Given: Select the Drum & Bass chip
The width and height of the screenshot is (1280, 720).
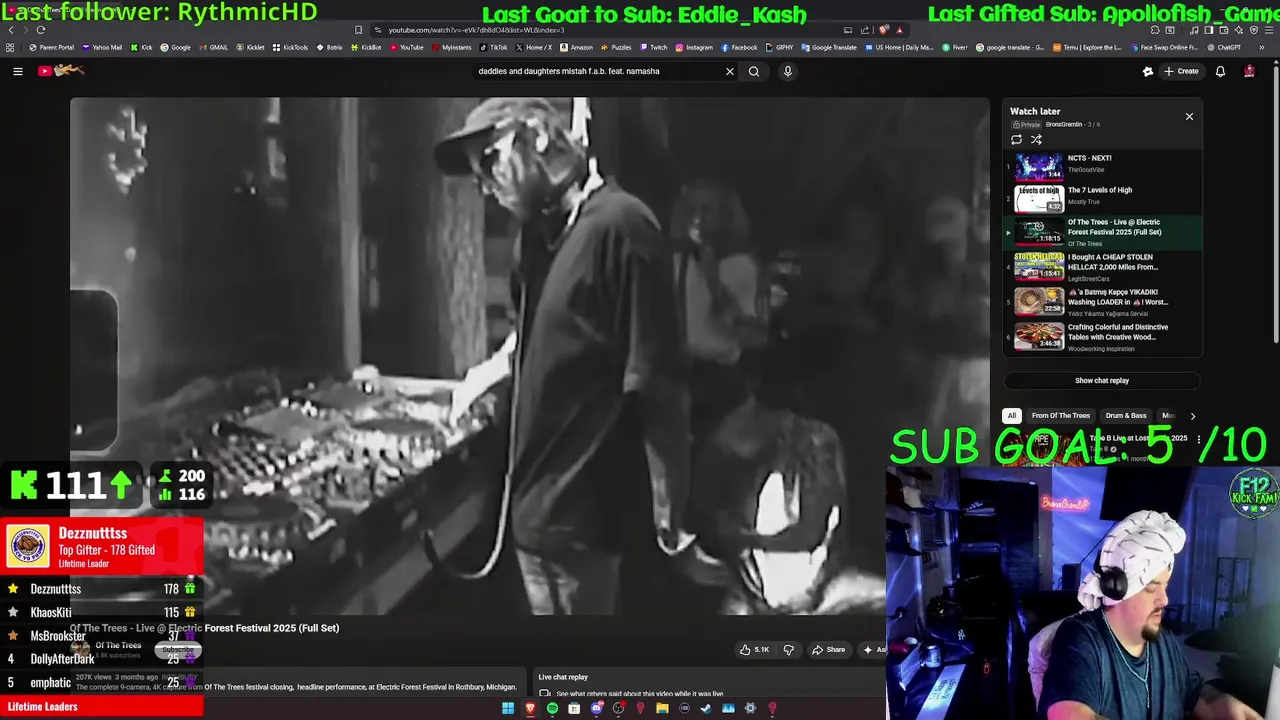Looking at the screenshot, I should click(x=1126, y=416).
